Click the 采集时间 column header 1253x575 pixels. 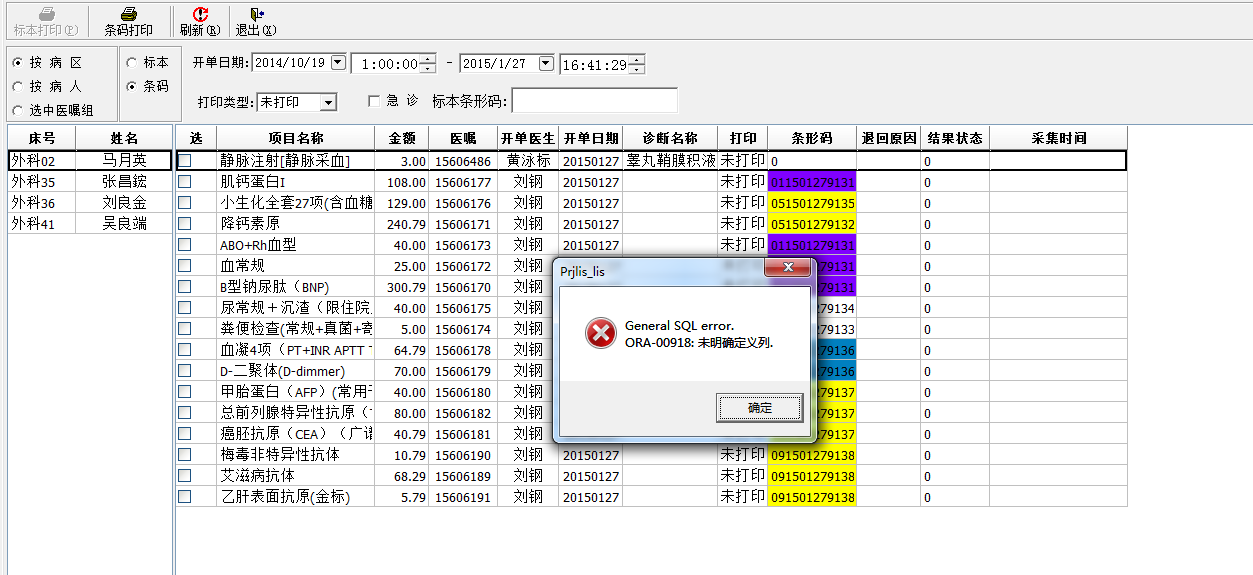[1058, 138]
